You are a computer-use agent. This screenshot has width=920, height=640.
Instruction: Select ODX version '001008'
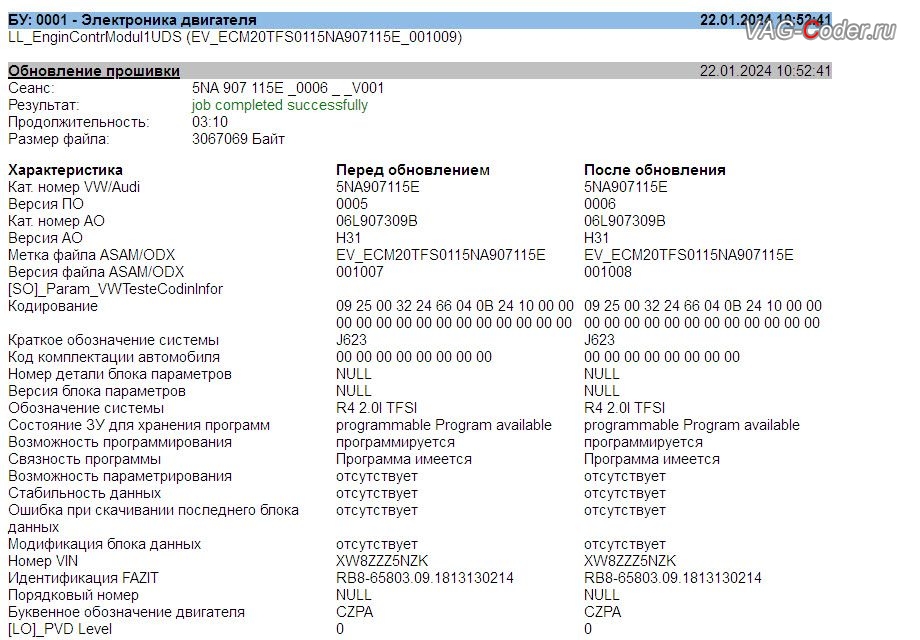click(607, 272)
